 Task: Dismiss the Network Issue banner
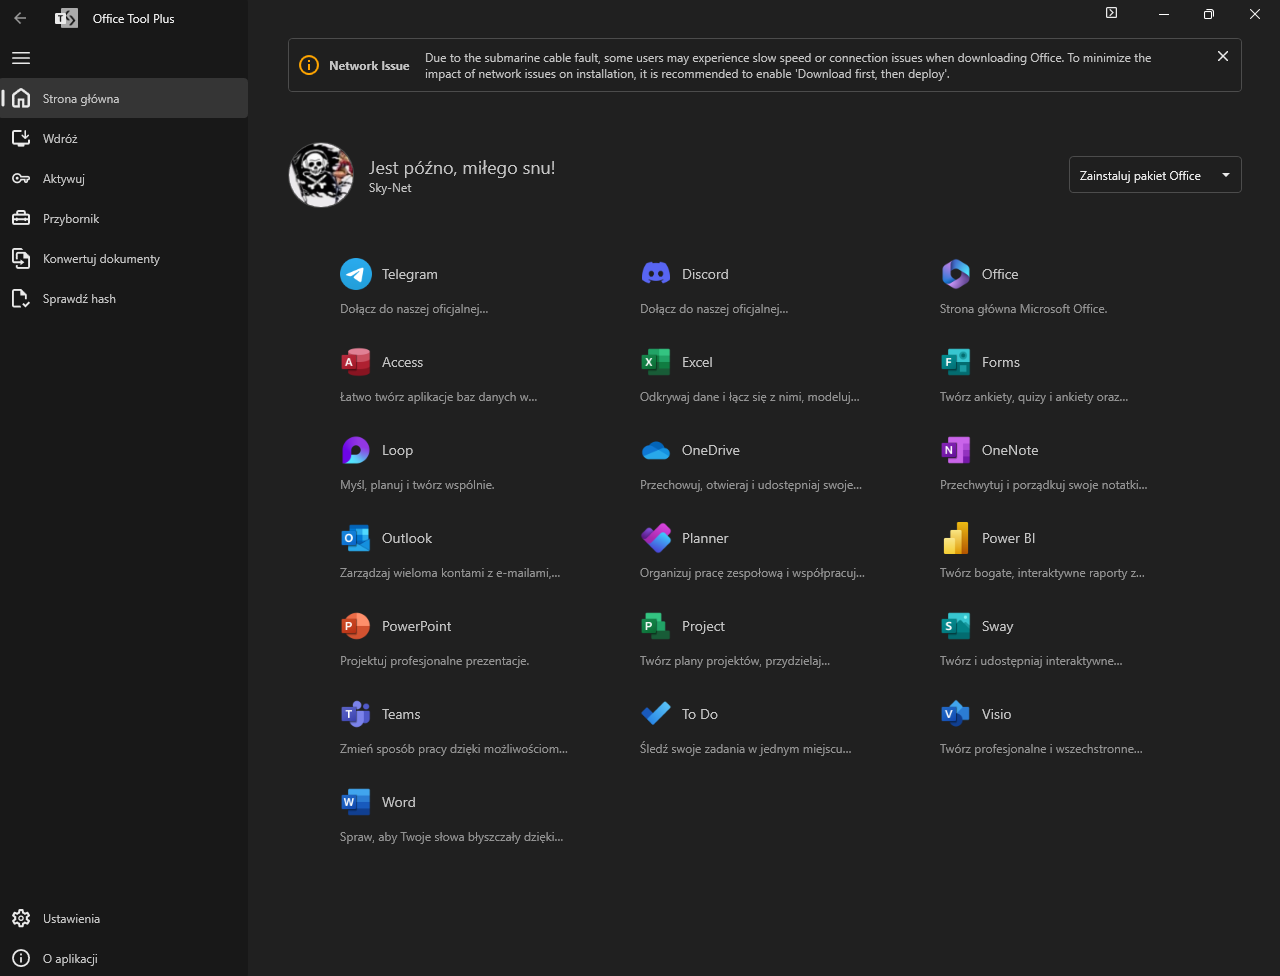[1222, 56]
